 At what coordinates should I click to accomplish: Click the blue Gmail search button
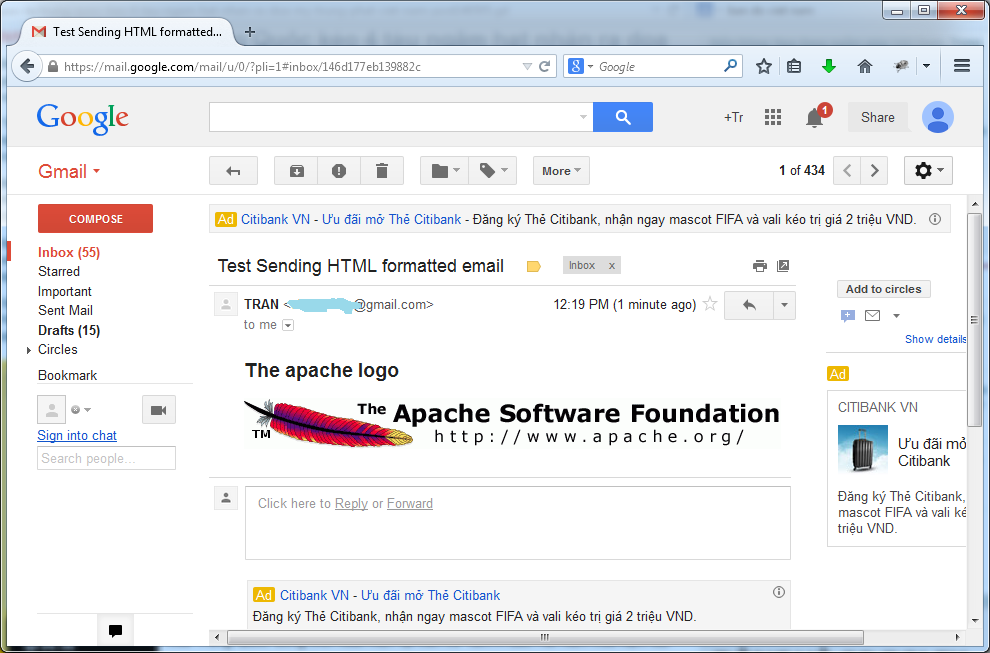(623, 117)
